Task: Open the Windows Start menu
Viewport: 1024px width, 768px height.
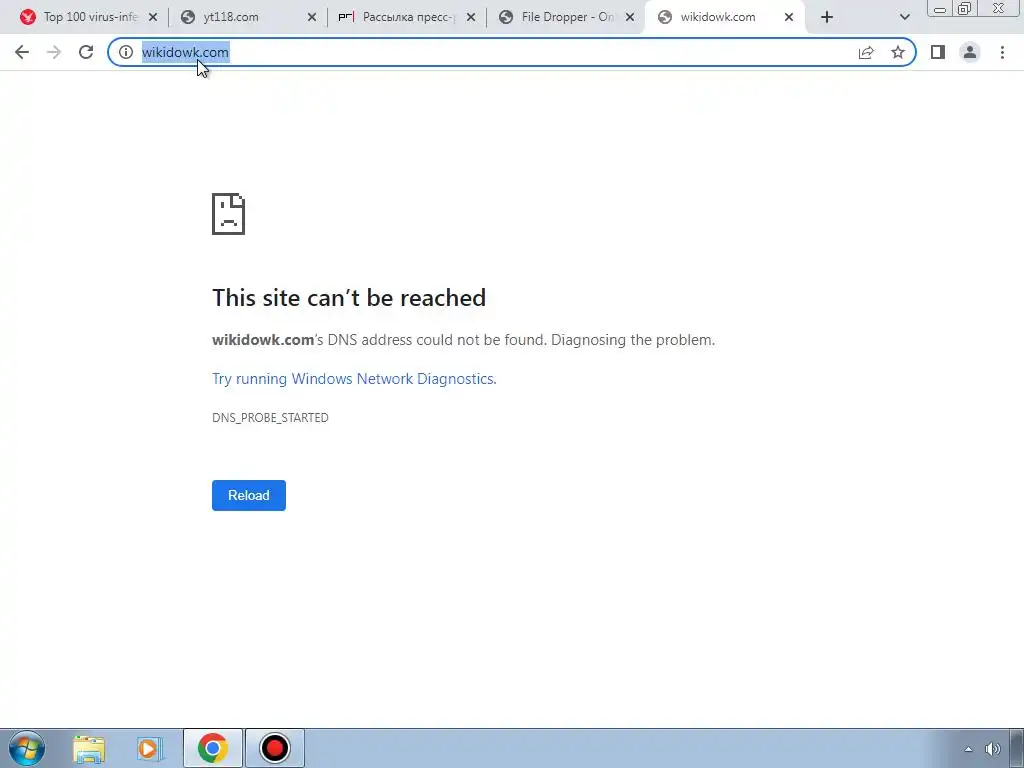Action: 27,748
